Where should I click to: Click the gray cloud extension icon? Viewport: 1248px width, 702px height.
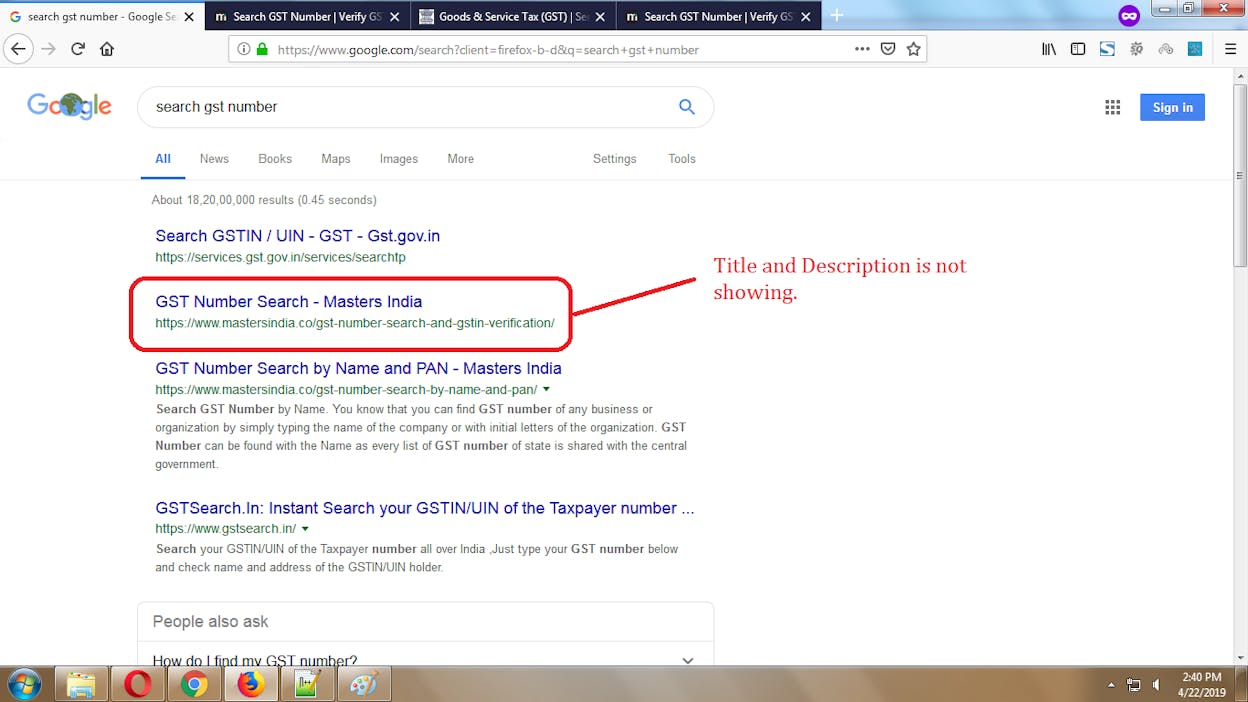click(1165, 49)
